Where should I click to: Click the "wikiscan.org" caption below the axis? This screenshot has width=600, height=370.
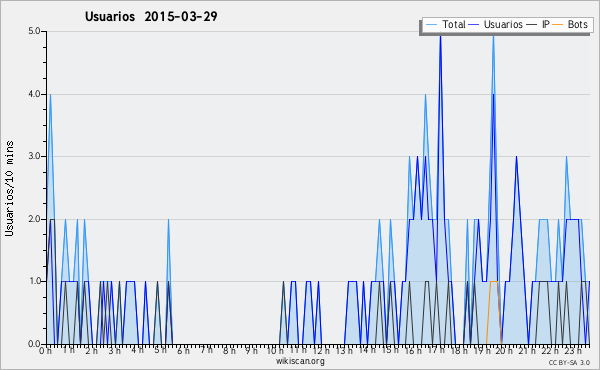(300, 361)
